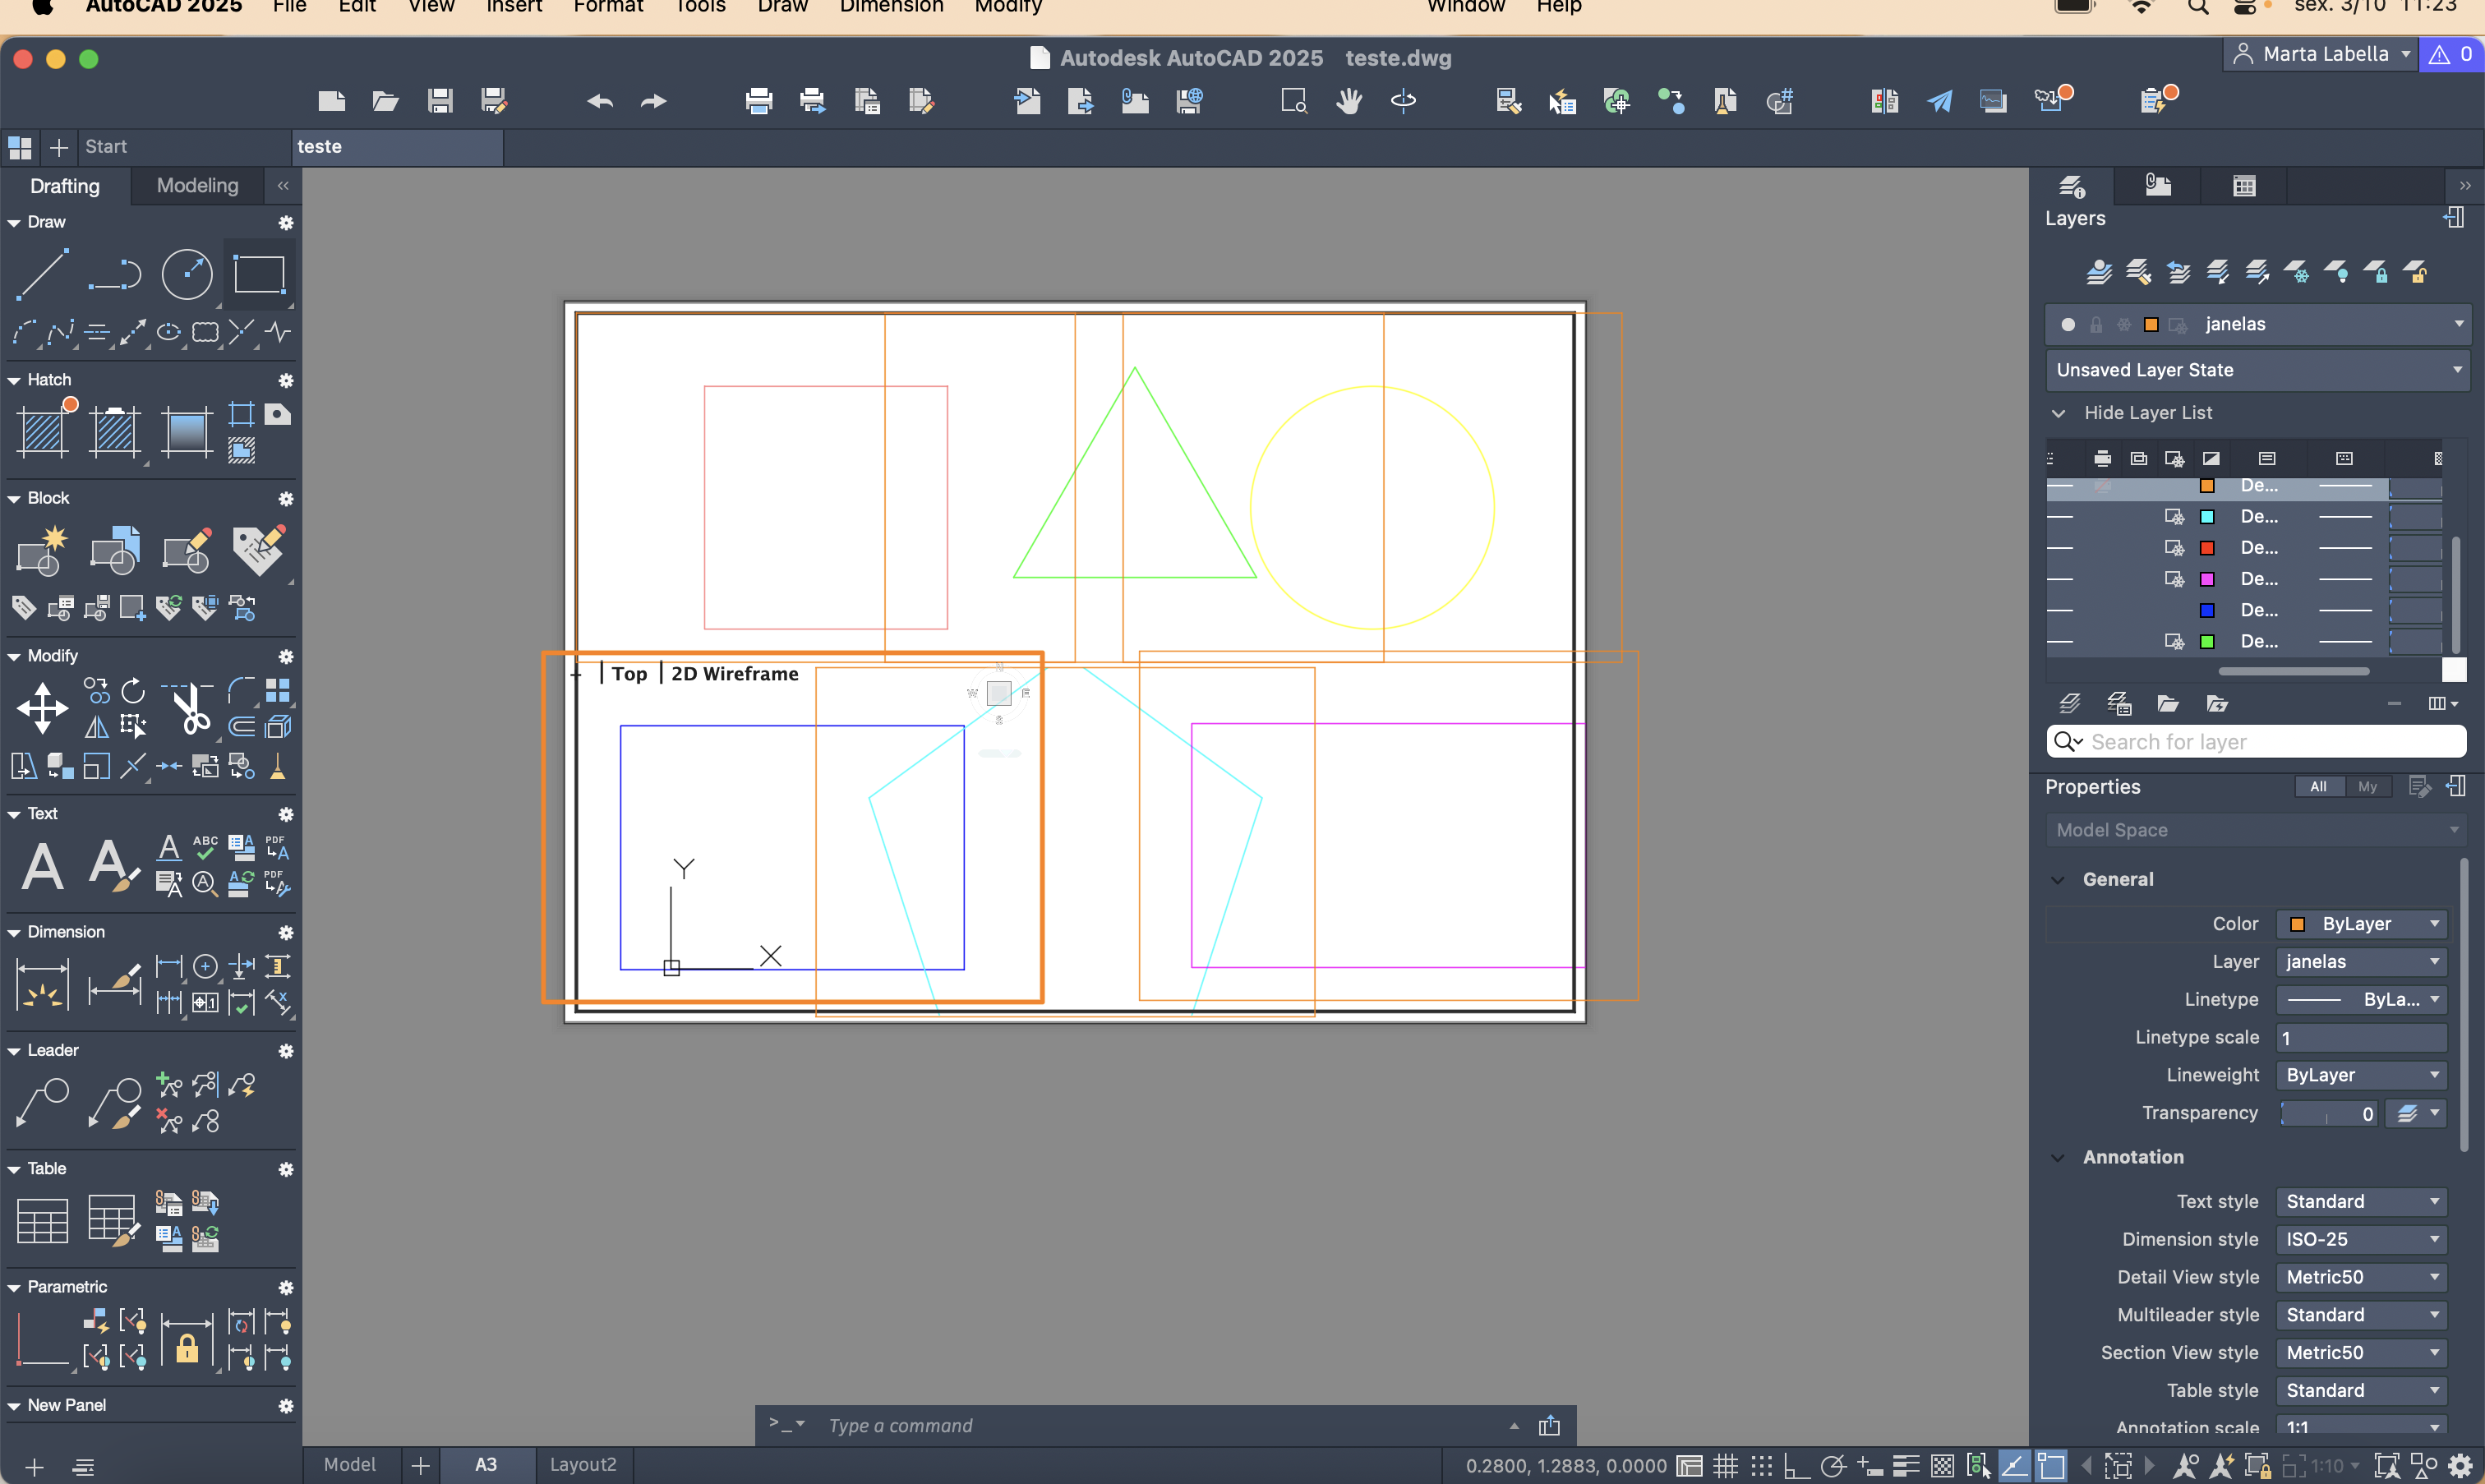Screen dimensions: 2485x1484
Task: Open the Hatch tool
Action: click(42, 432)
